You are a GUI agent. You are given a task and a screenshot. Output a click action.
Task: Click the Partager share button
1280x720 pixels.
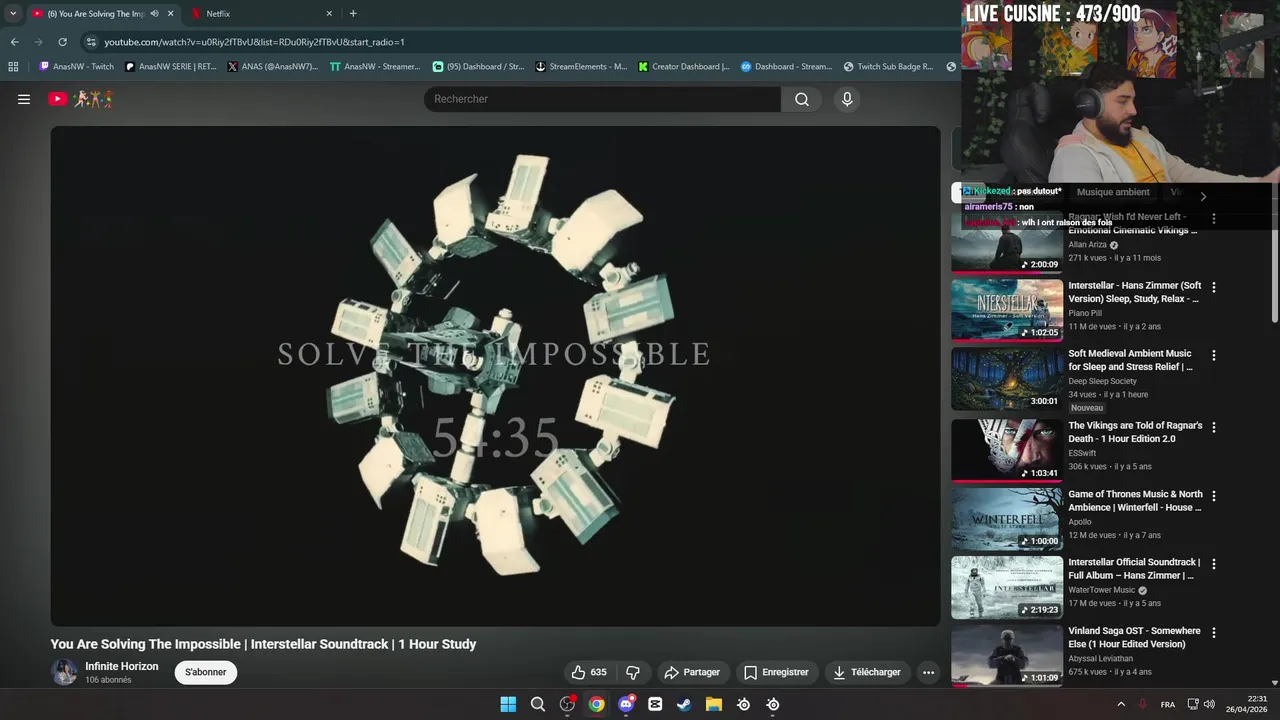692,672
